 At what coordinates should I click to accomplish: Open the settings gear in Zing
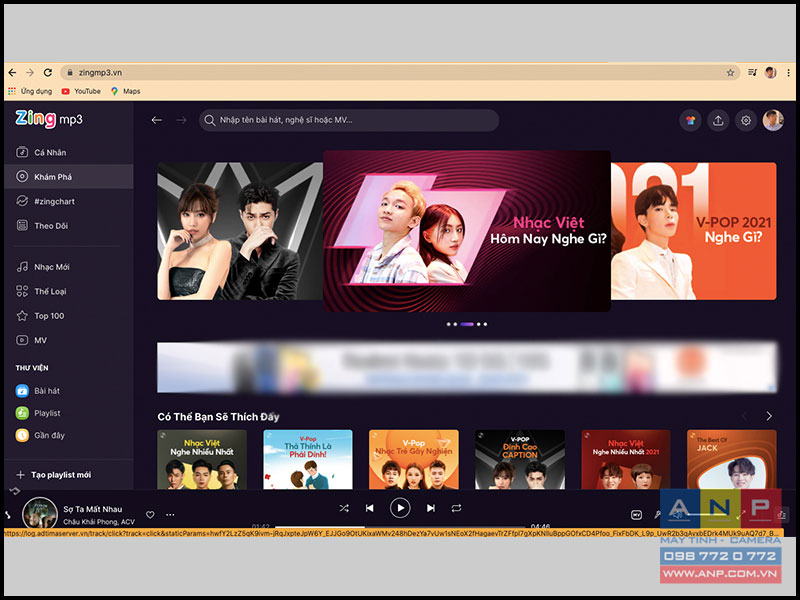(x=745, y=121)
